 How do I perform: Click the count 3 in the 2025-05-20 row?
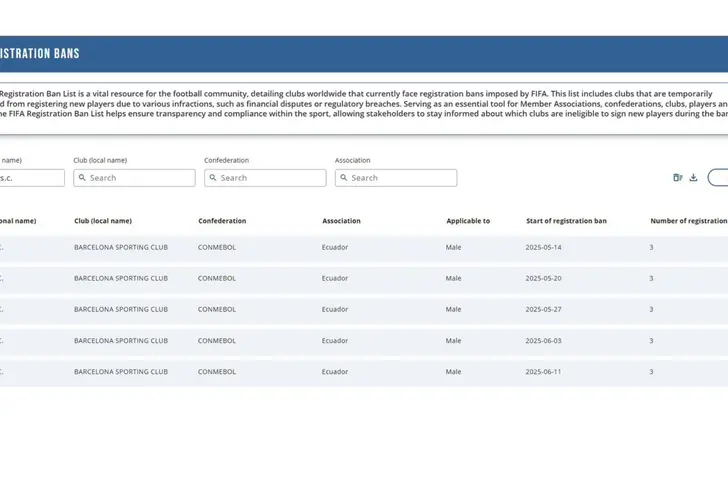(x=651, y=279)
